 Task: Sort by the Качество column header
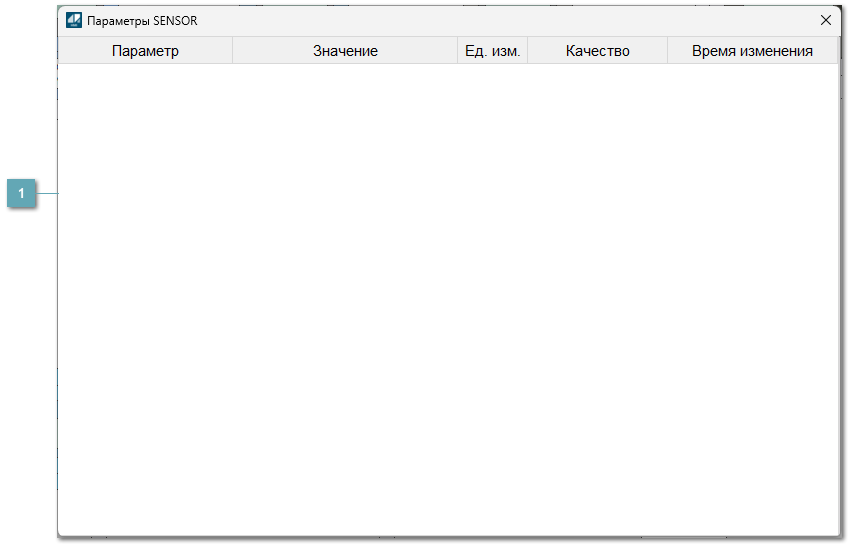pos(597,51)
